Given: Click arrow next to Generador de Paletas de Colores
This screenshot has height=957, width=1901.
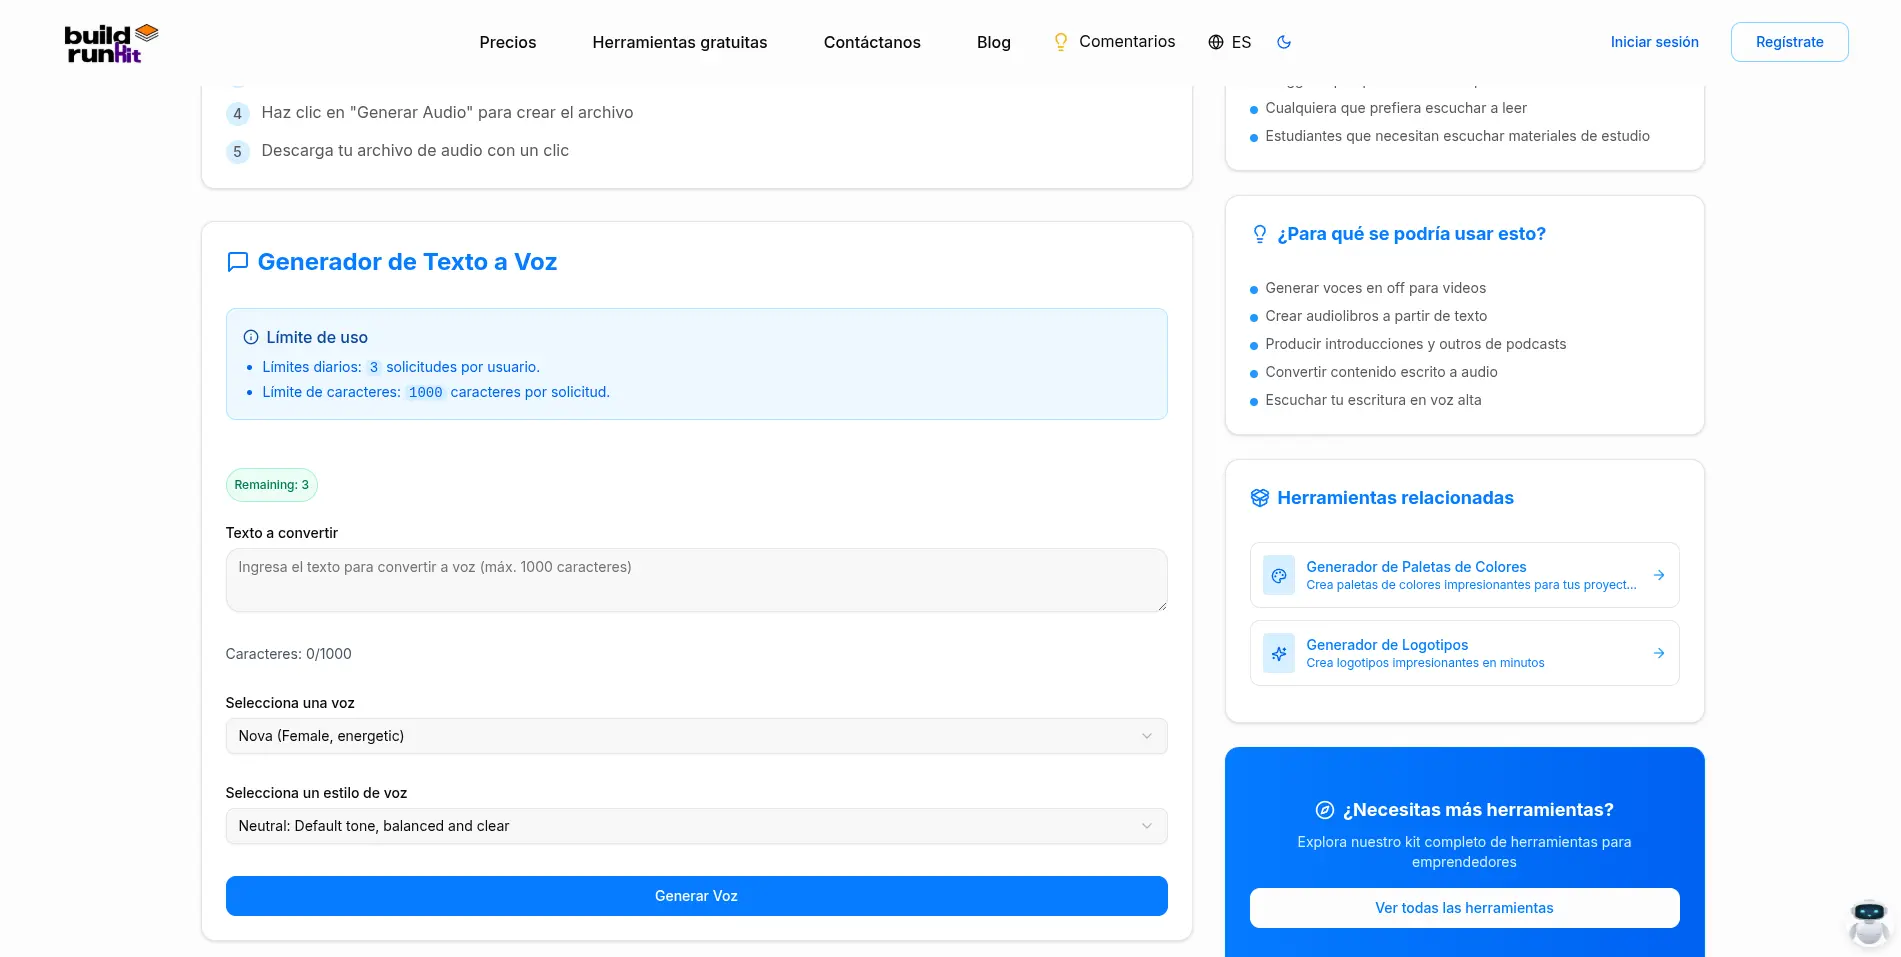Looking at the screenshot, I should 1659,576.
